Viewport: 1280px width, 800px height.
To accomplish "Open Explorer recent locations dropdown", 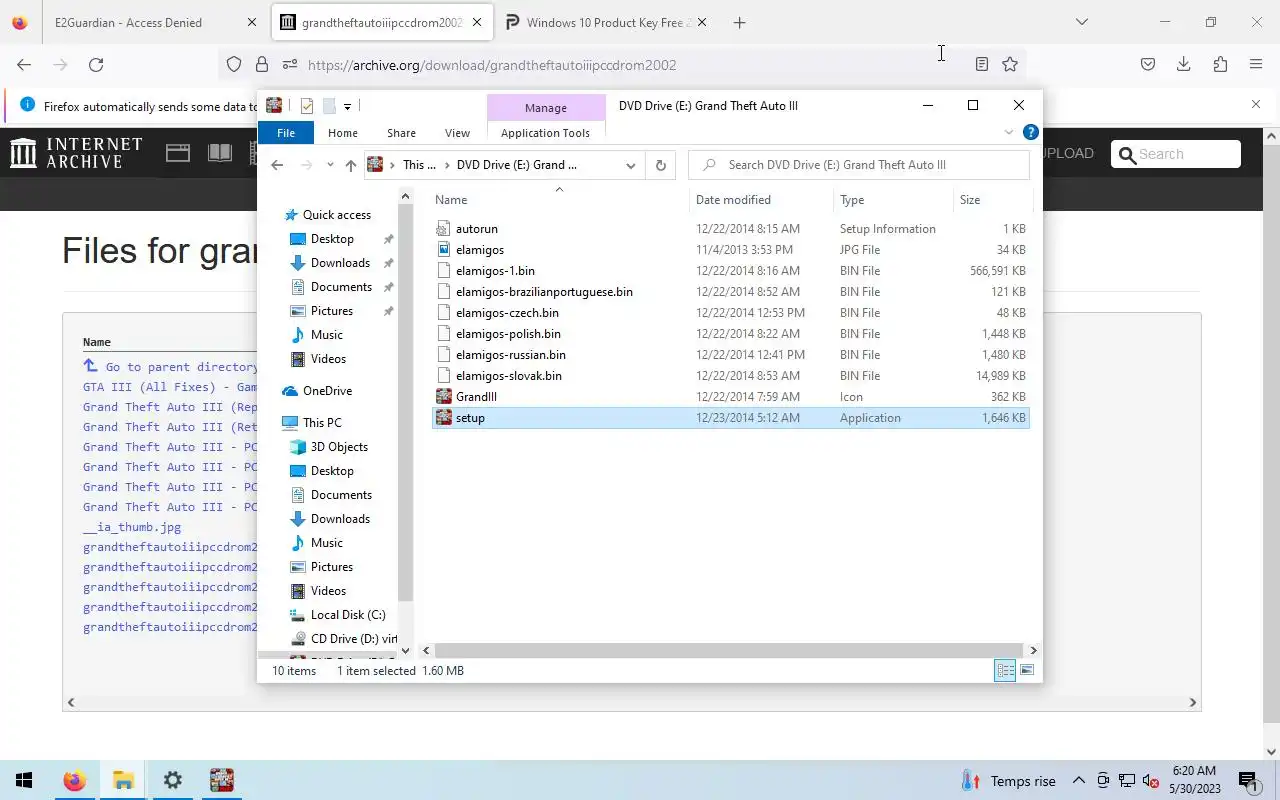I will [330, 165].
